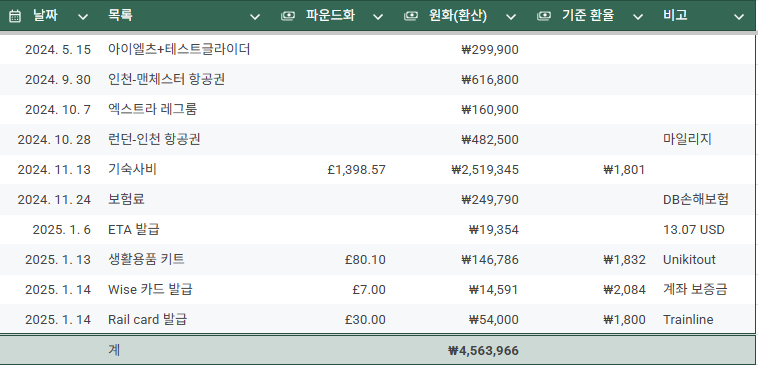This screenshot has height=365, width=758.
Task: Select the 계 total label
Action: [114, 350]
